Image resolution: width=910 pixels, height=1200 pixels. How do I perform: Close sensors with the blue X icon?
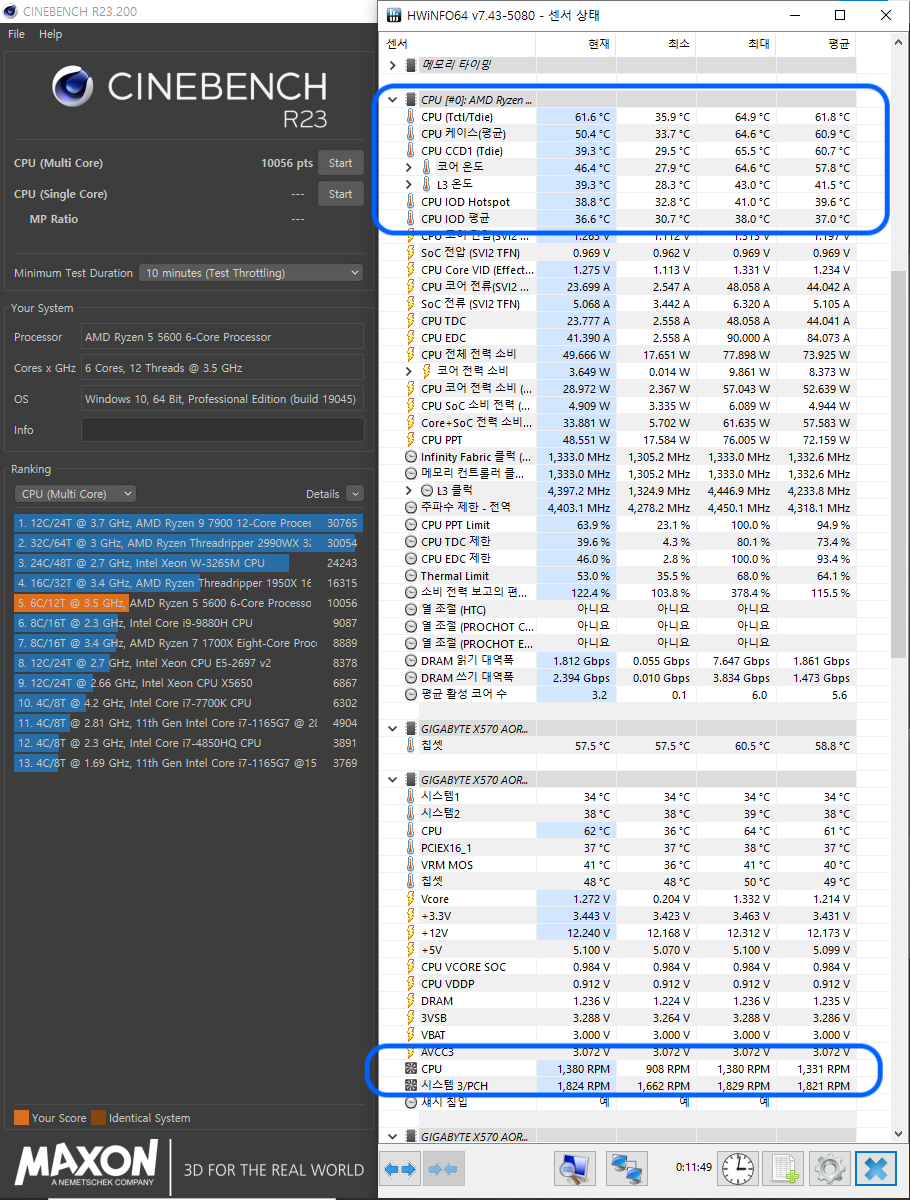coord(876,1168)
